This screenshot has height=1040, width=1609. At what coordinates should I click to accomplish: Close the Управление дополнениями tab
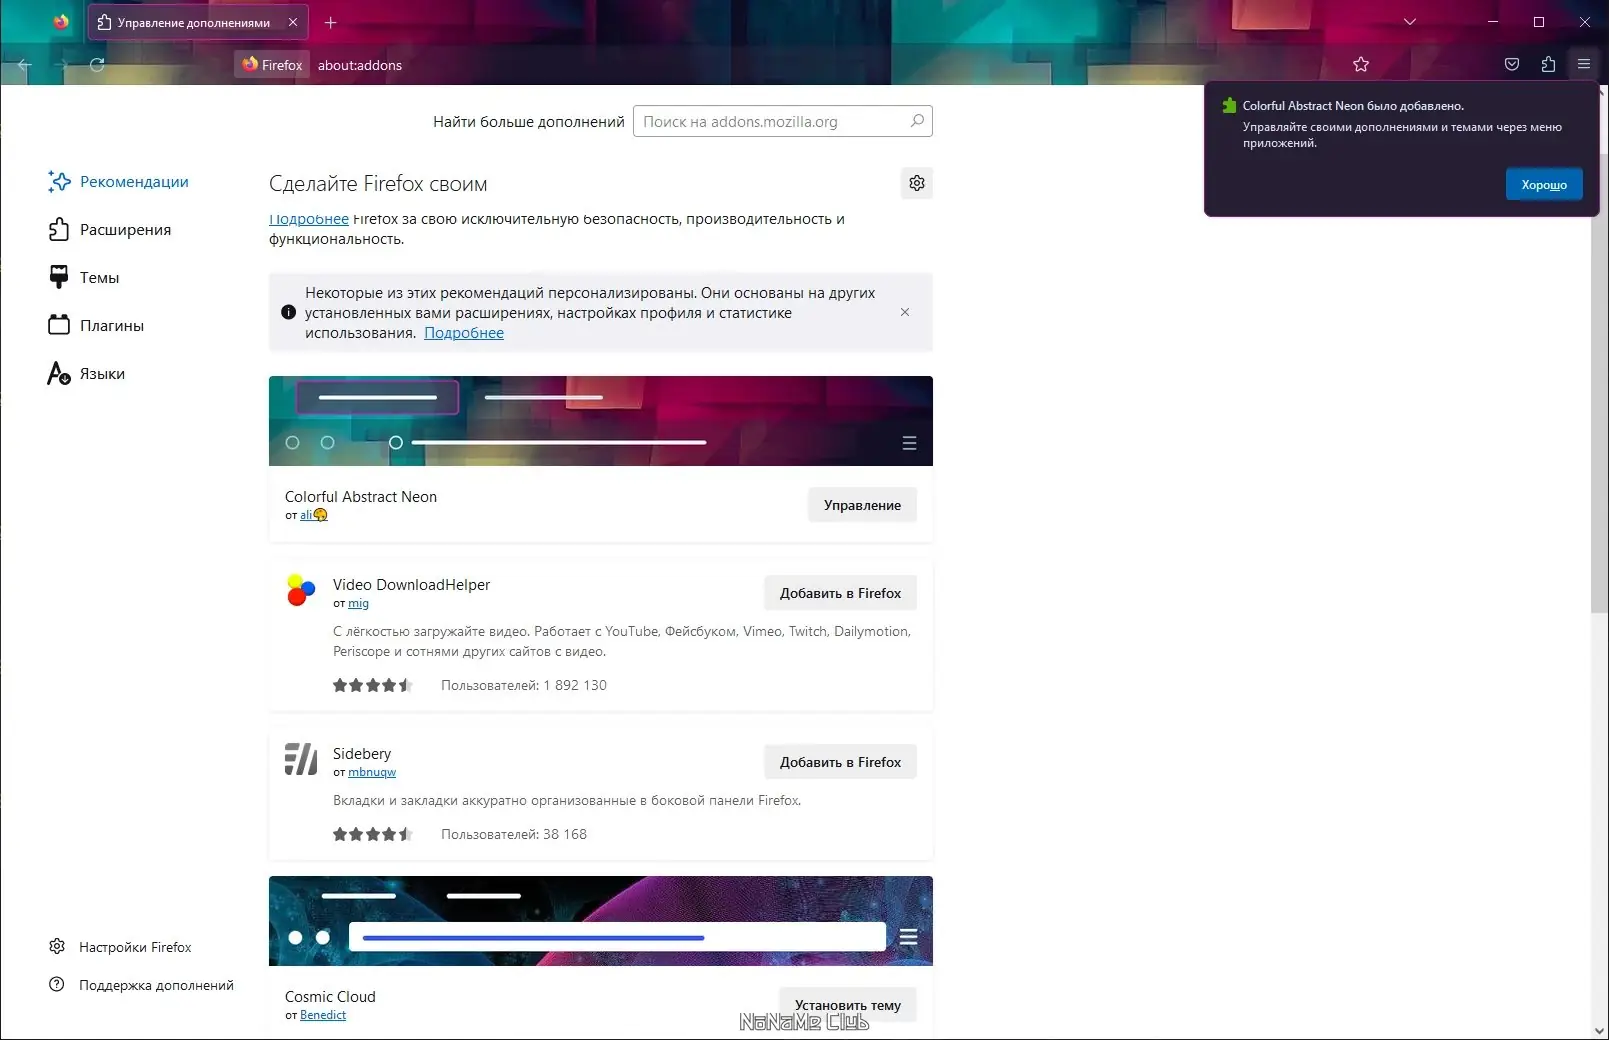tap(293, 22)
